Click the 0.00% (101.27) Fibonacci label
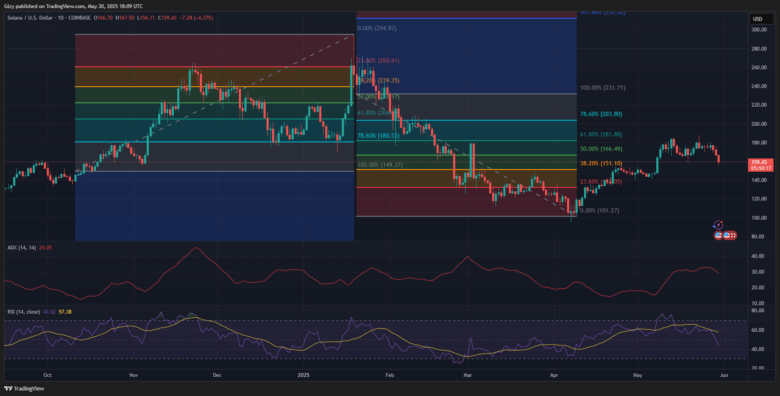780x396 pixels. tap(598, 210)
